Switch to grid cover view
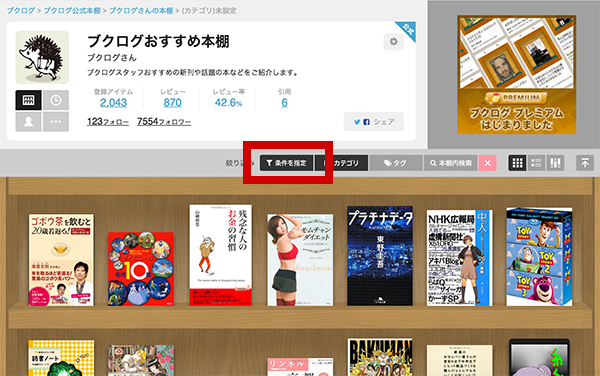Viewport: 600px width, 376px height. (517, 163)
